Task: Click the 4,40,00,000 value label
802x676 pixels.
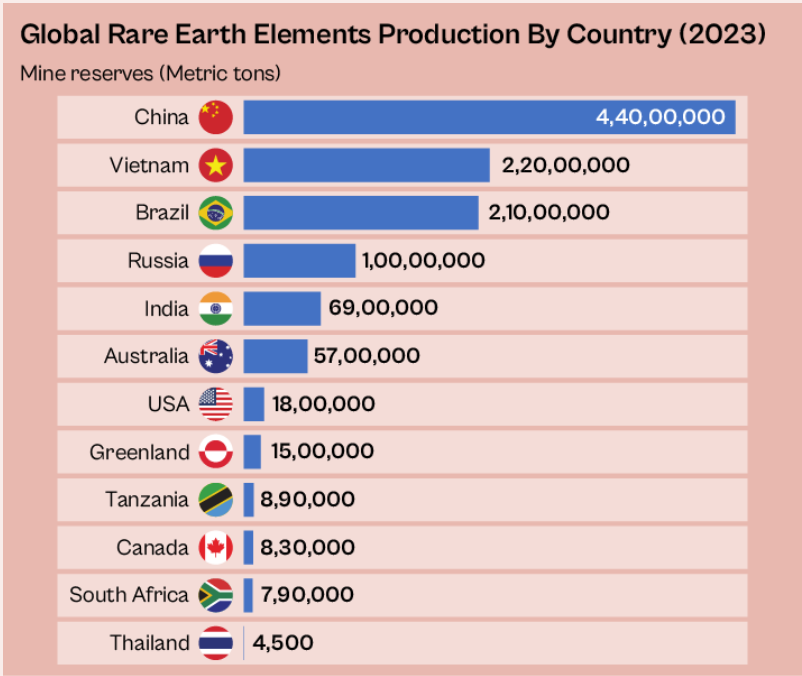Action: (660, 117)
